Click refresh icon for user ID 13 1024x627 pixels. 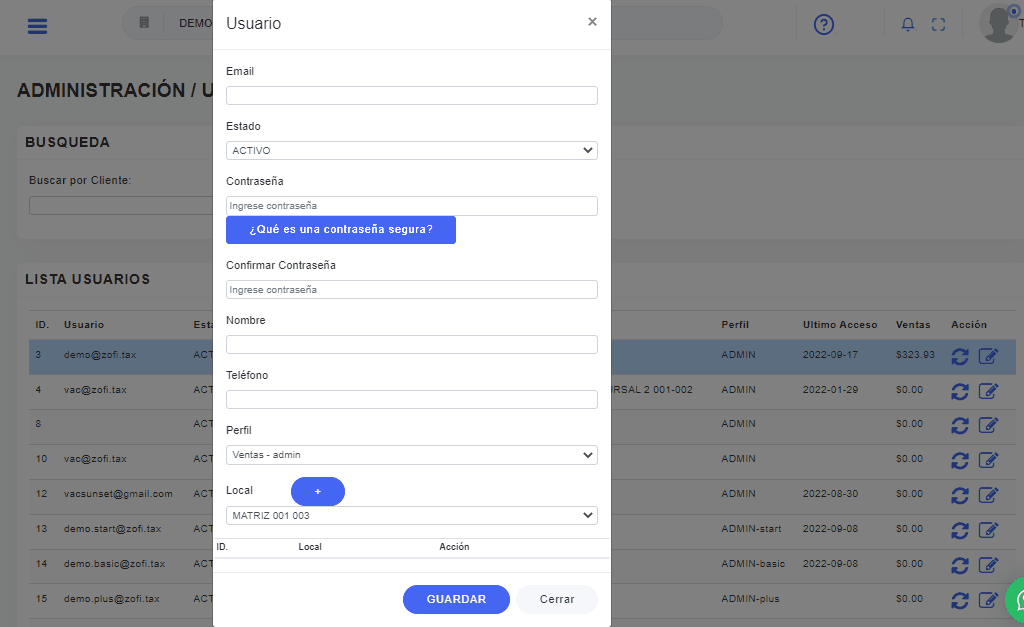(960, 529)
